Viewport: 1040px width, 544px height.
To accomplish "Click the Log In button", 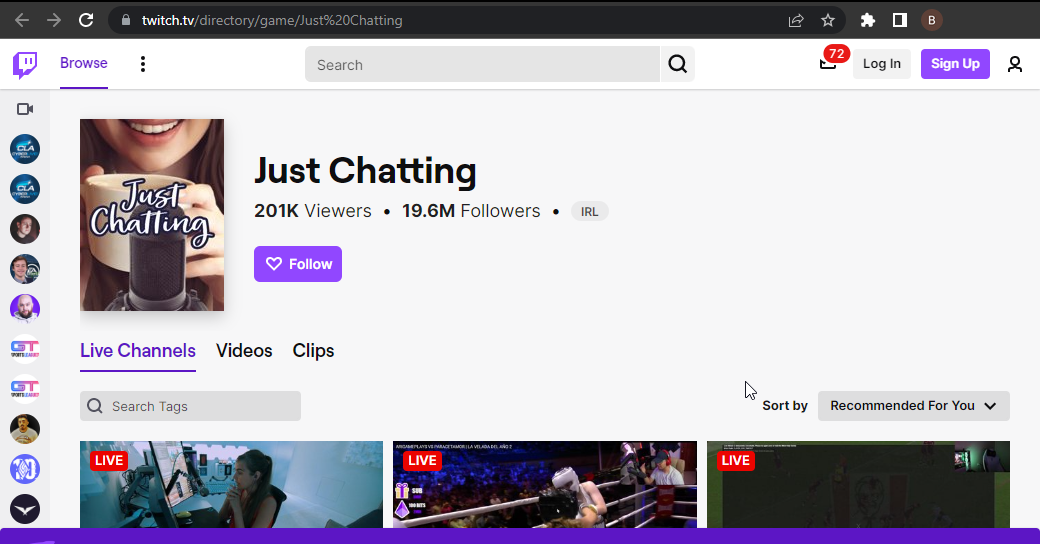I will pyautogui.click(x=881, y=64).
